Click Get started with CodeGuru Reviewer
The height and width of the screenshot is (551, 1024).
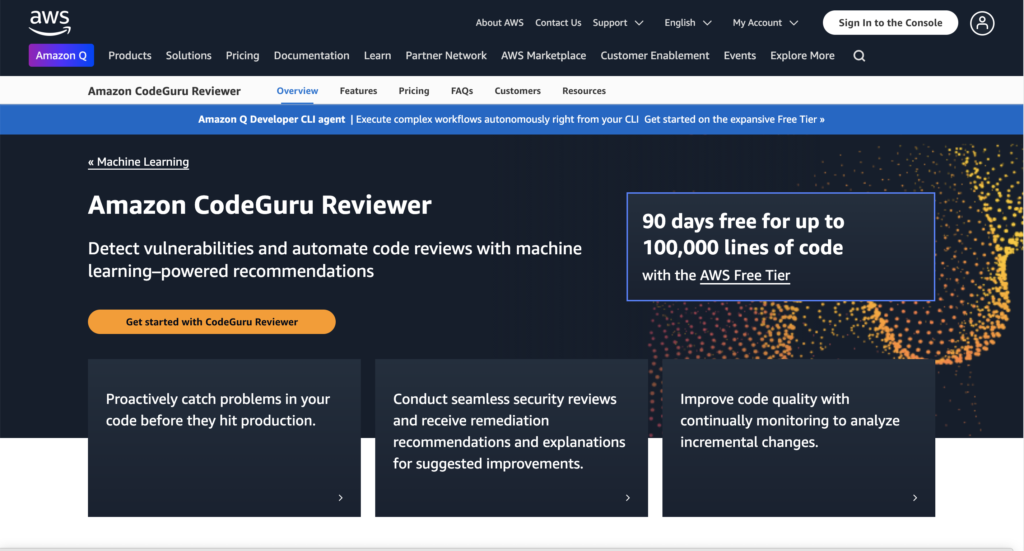click(211, 322)
